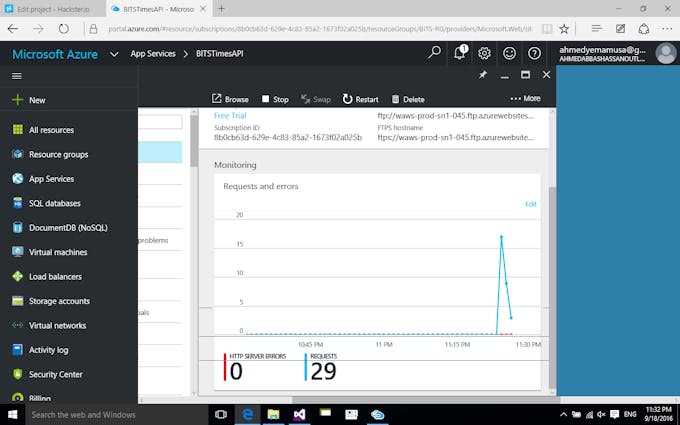Open Visual Studio from taskbar
680x425 pixels.
[x=299, y=415]
